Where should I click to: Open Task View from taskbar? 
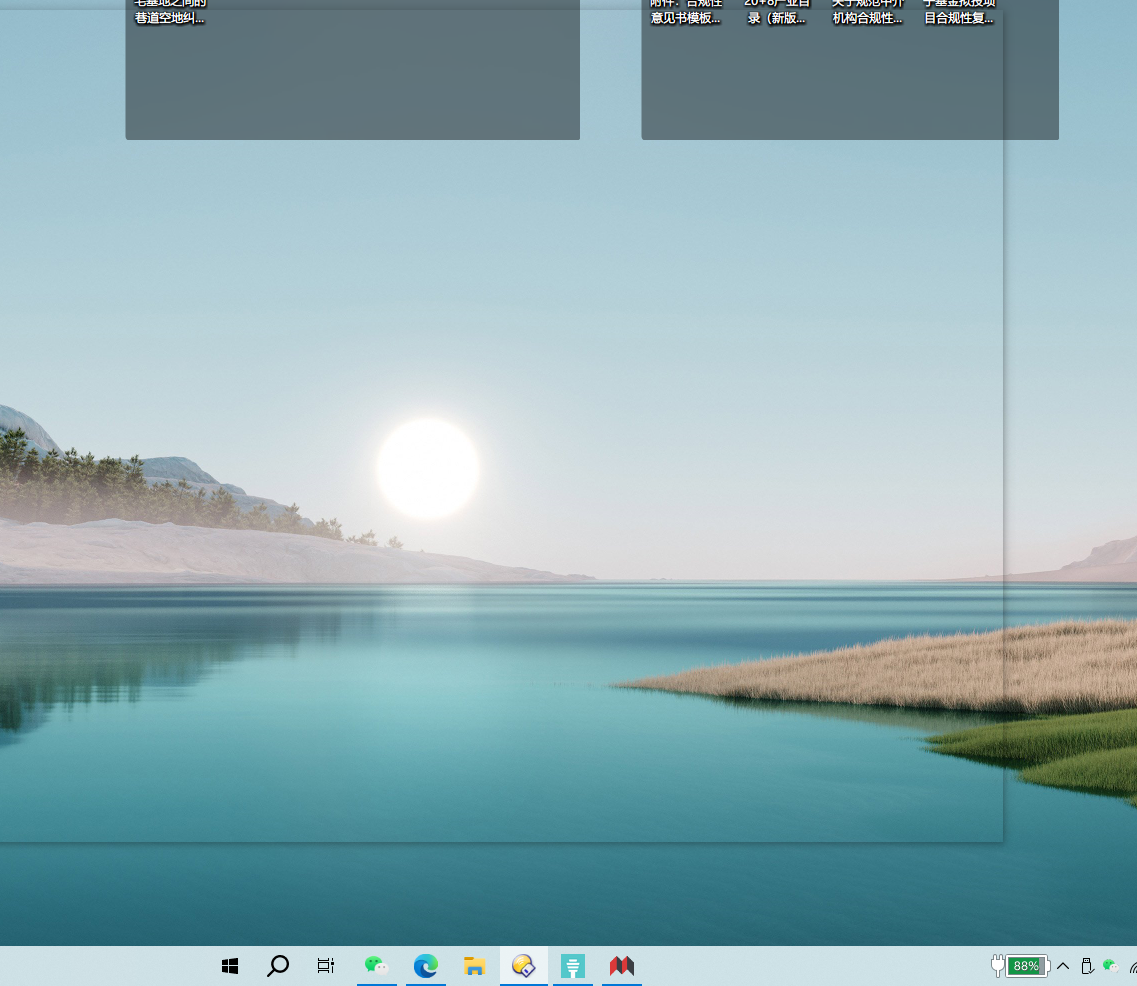(x=326, y=966)
